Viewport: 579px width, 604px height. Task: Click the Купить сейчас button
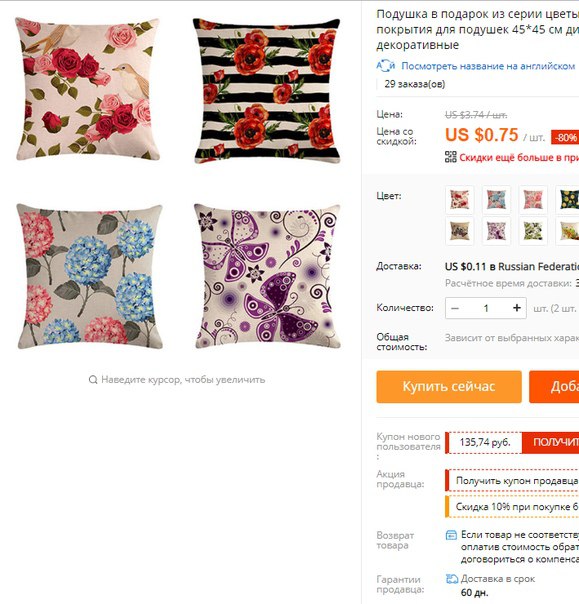pyautogui.click(x=449, y=387)
